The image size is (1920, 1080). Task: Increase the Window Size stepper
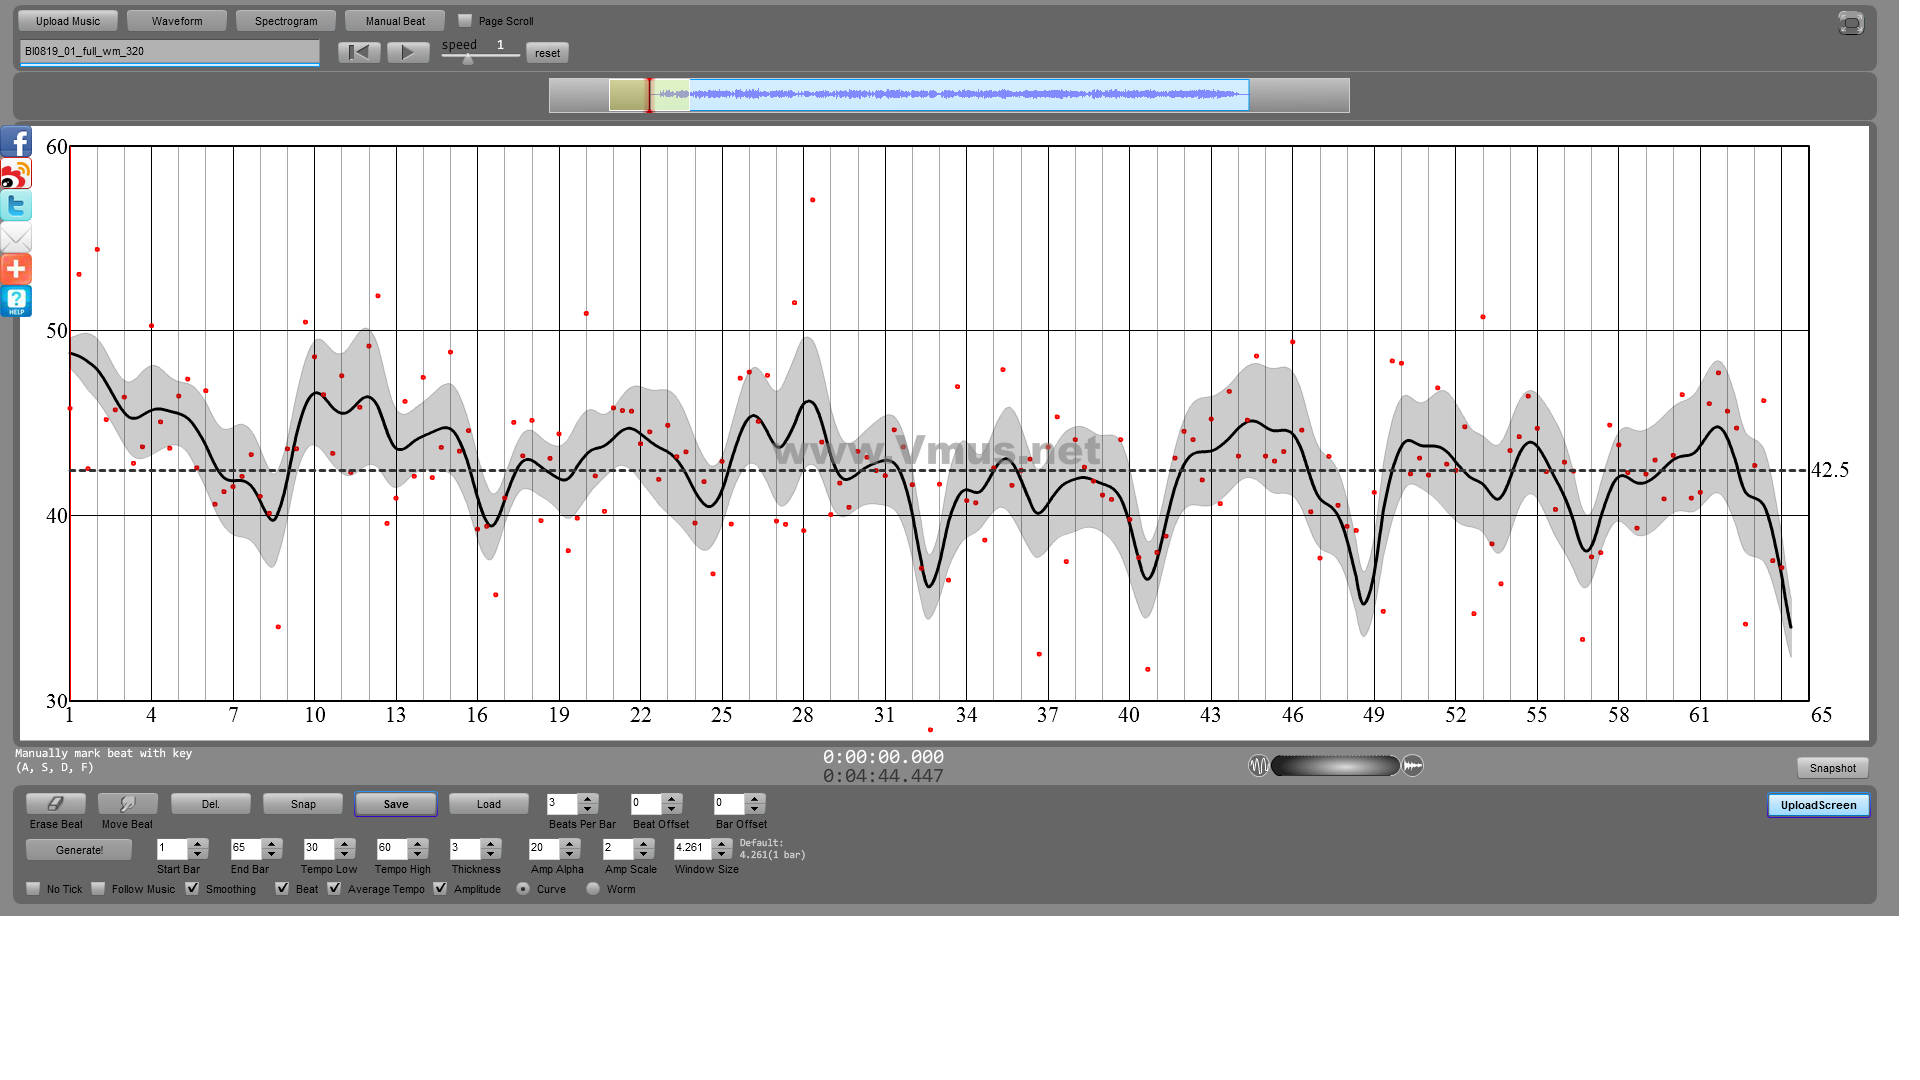pos(722,843)
